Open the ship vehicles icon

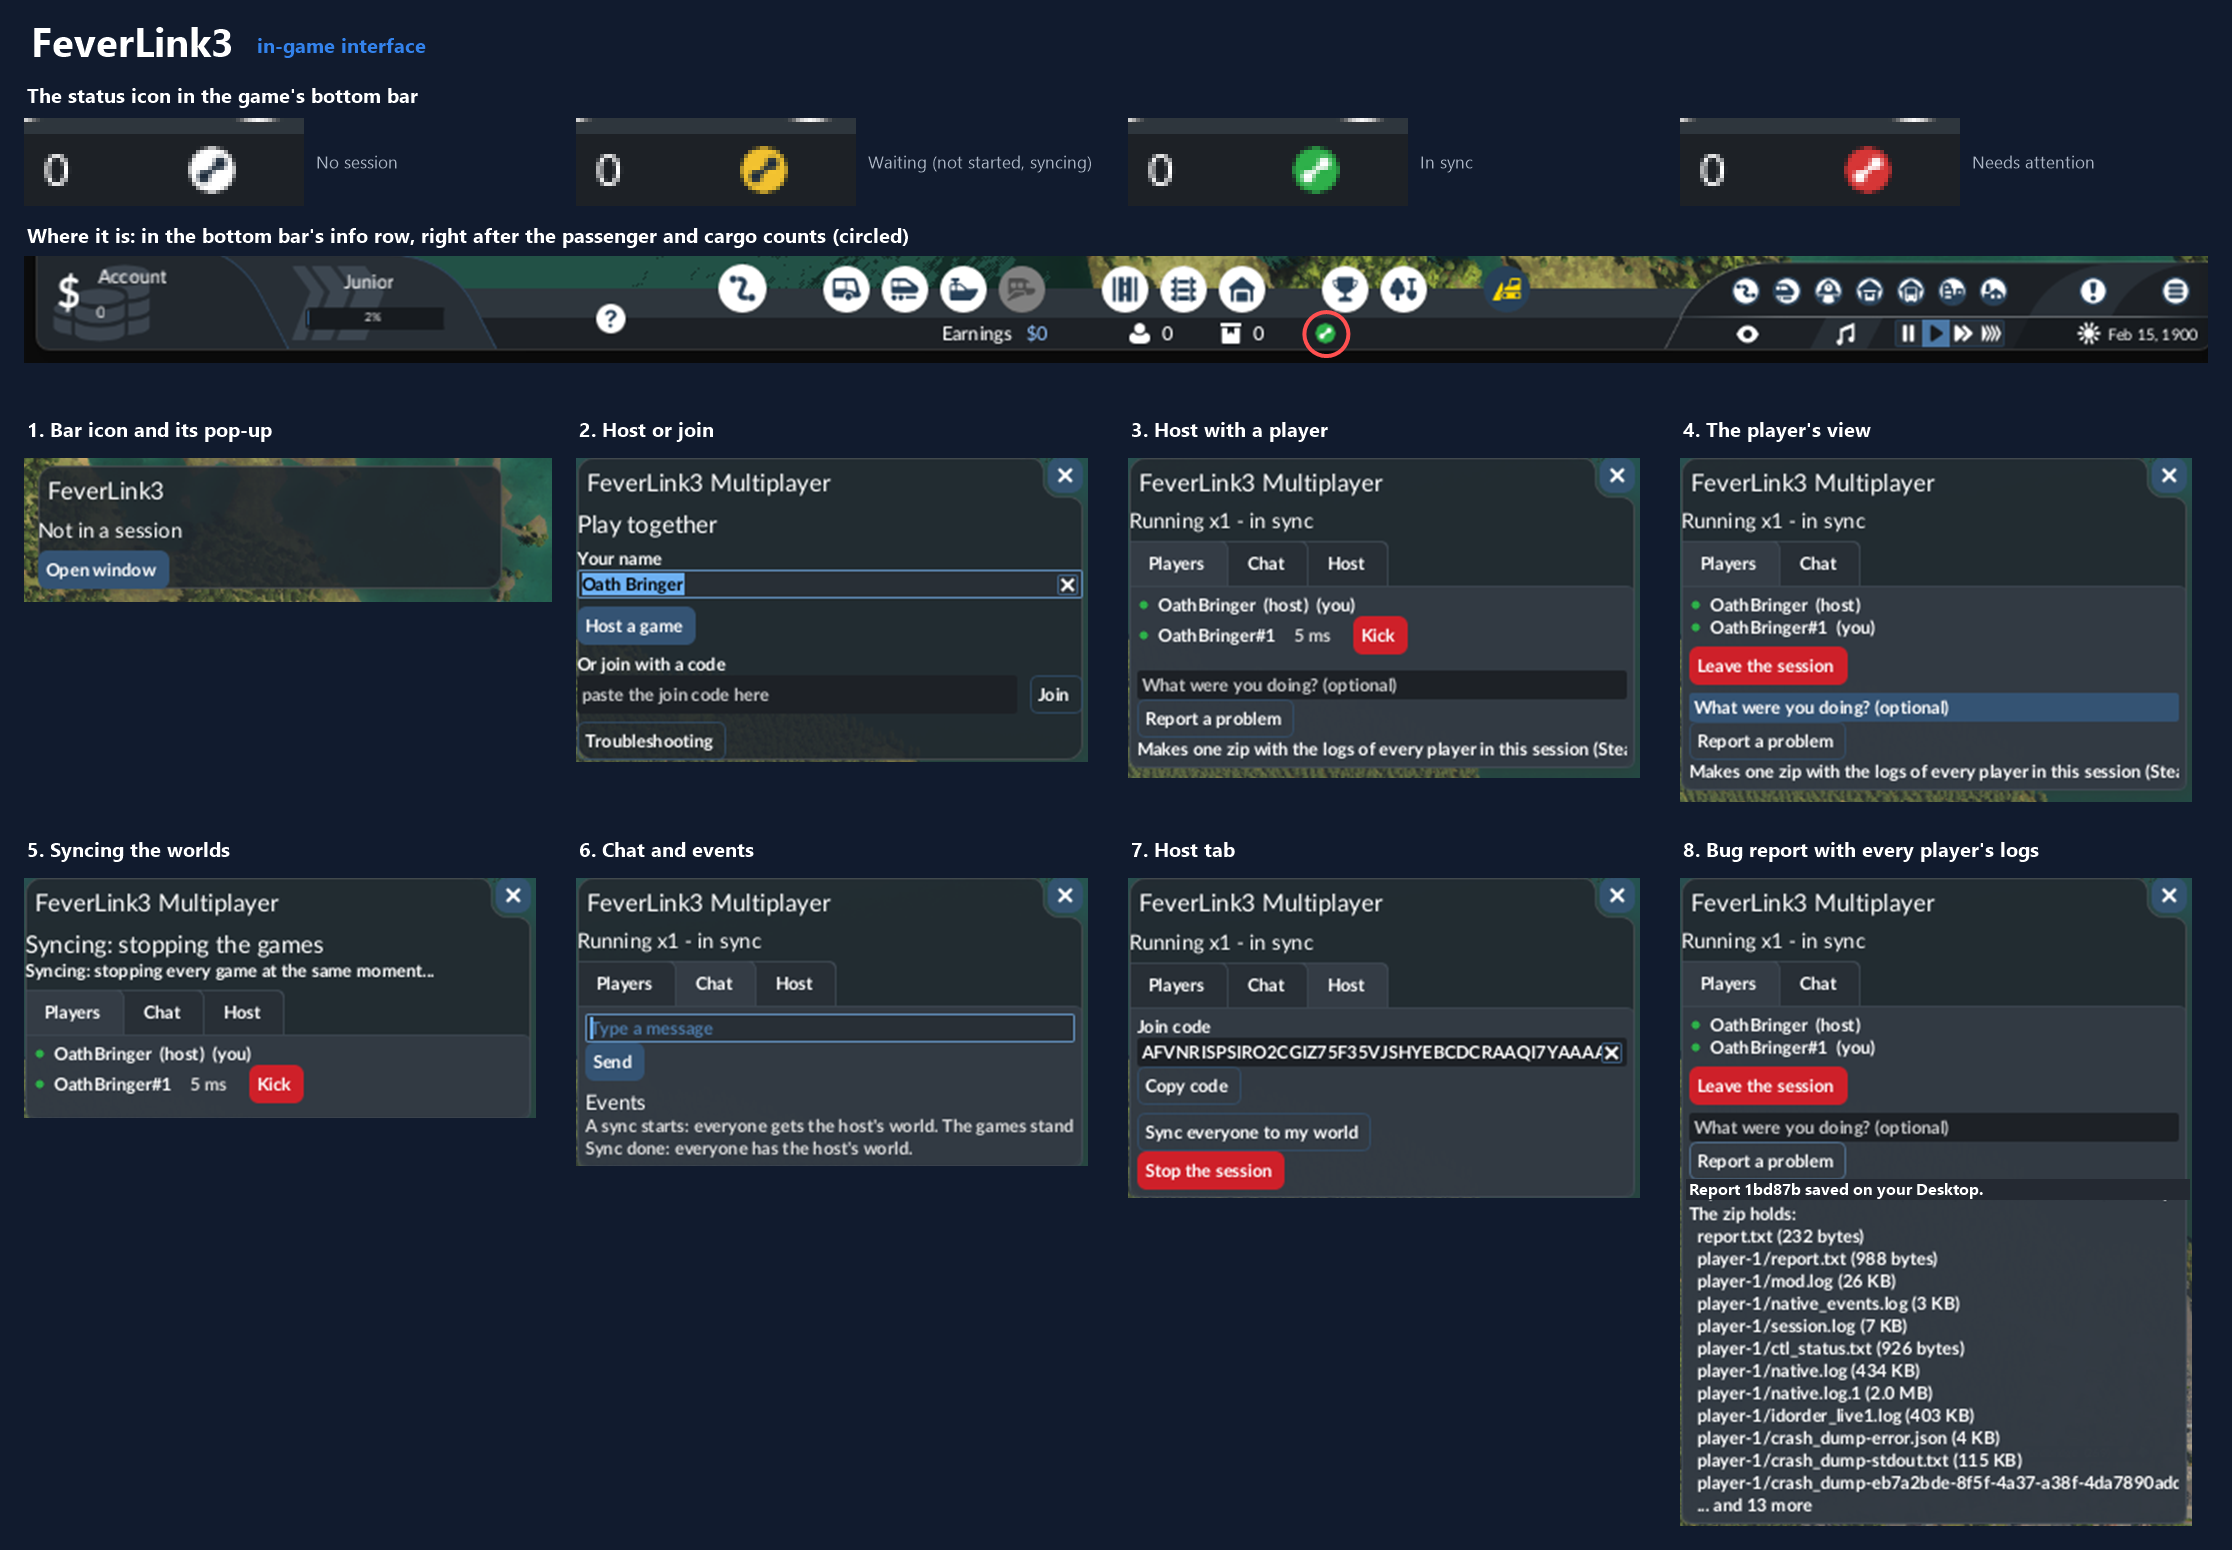[963, 290]
